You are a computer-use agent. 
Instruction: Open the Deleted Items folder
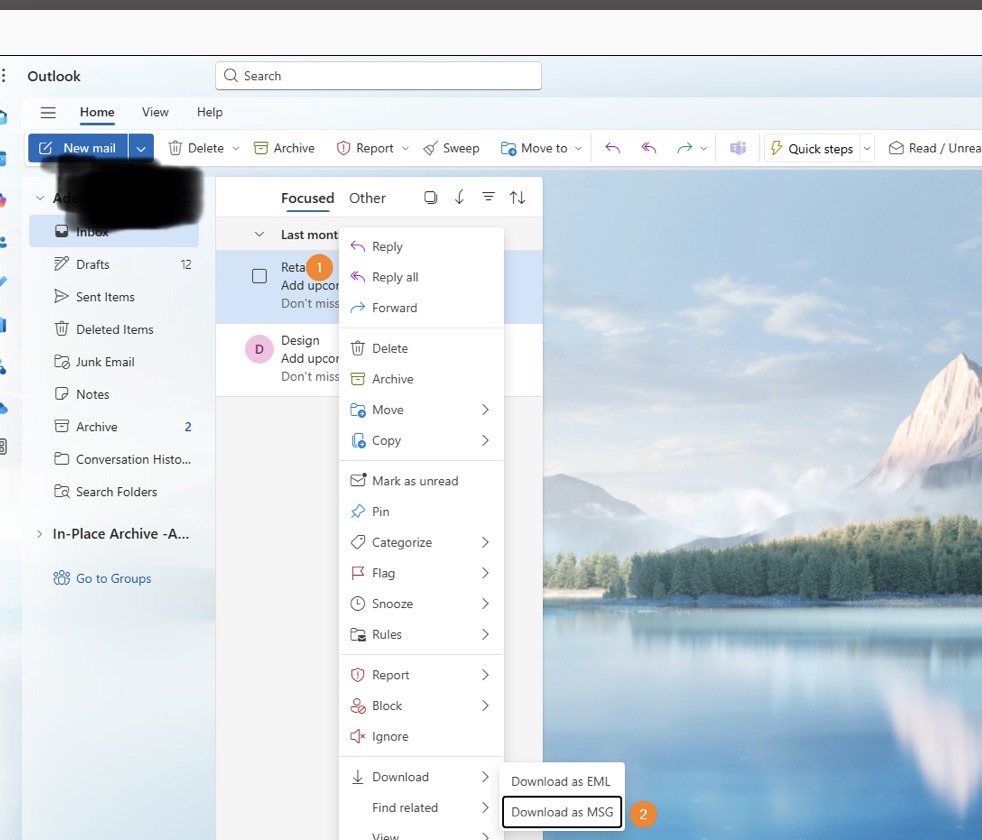coord(114,329)
